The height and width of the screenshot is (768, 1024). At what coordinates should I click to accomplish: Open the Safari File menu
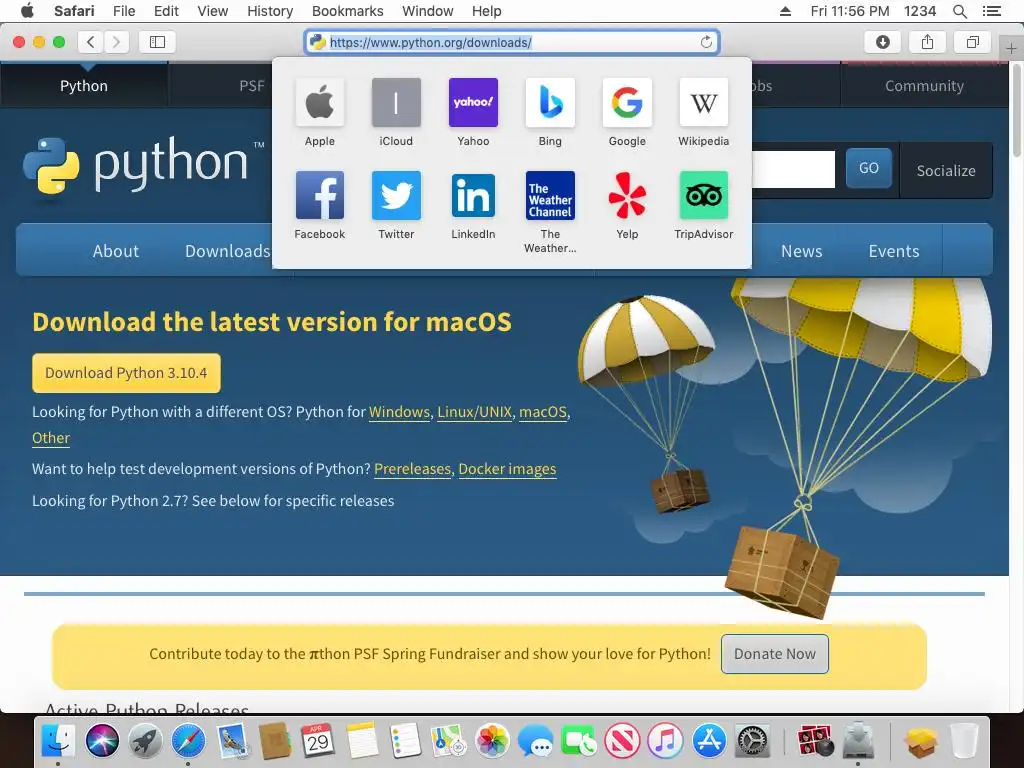[123, 11]
